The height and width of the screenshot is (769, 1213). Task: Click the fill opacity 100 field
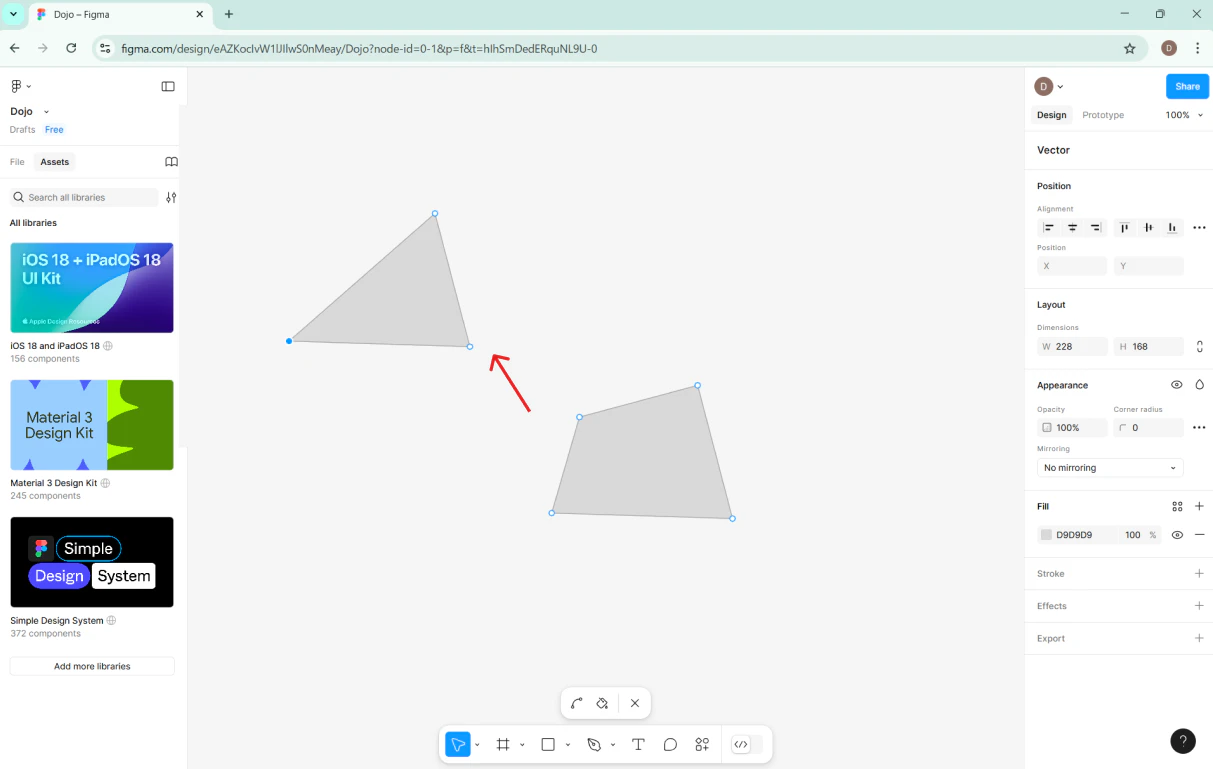[x=1132, y=535]
